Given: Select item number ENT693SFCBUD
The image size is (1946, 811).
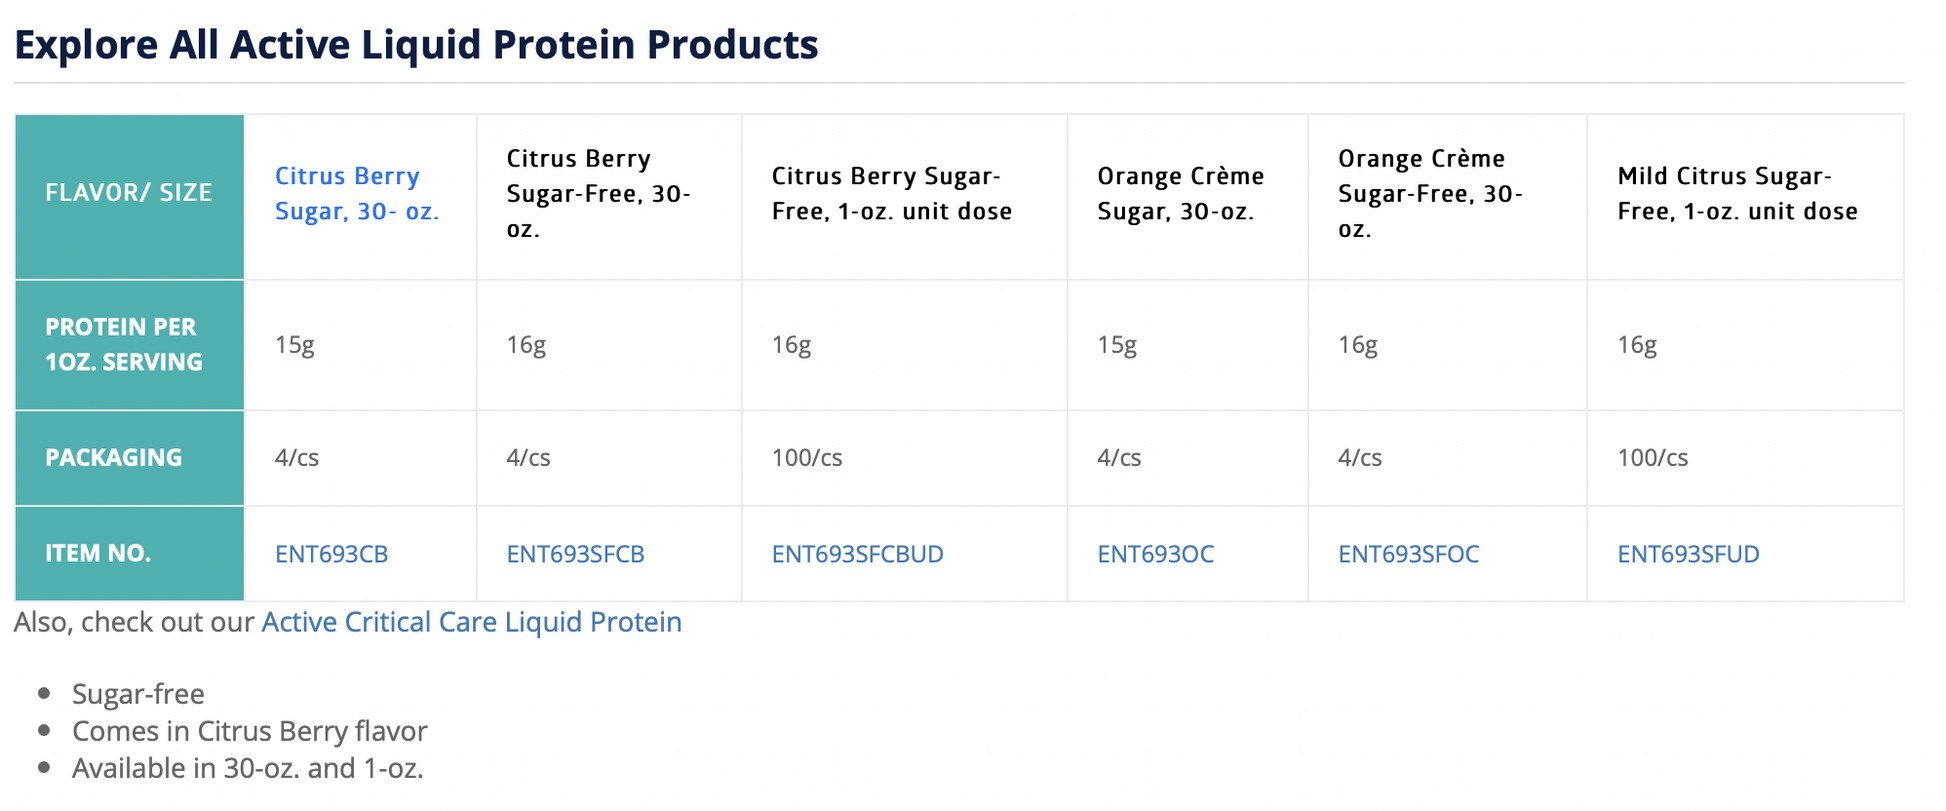Looking at the screenshot, I should (857, 554).
